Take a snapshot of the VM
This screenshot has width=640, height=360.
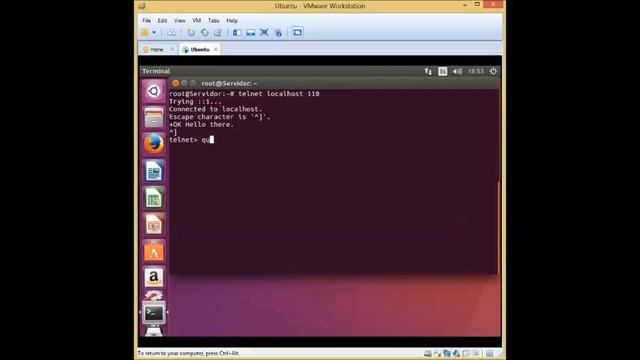click(x=191, y=33)
